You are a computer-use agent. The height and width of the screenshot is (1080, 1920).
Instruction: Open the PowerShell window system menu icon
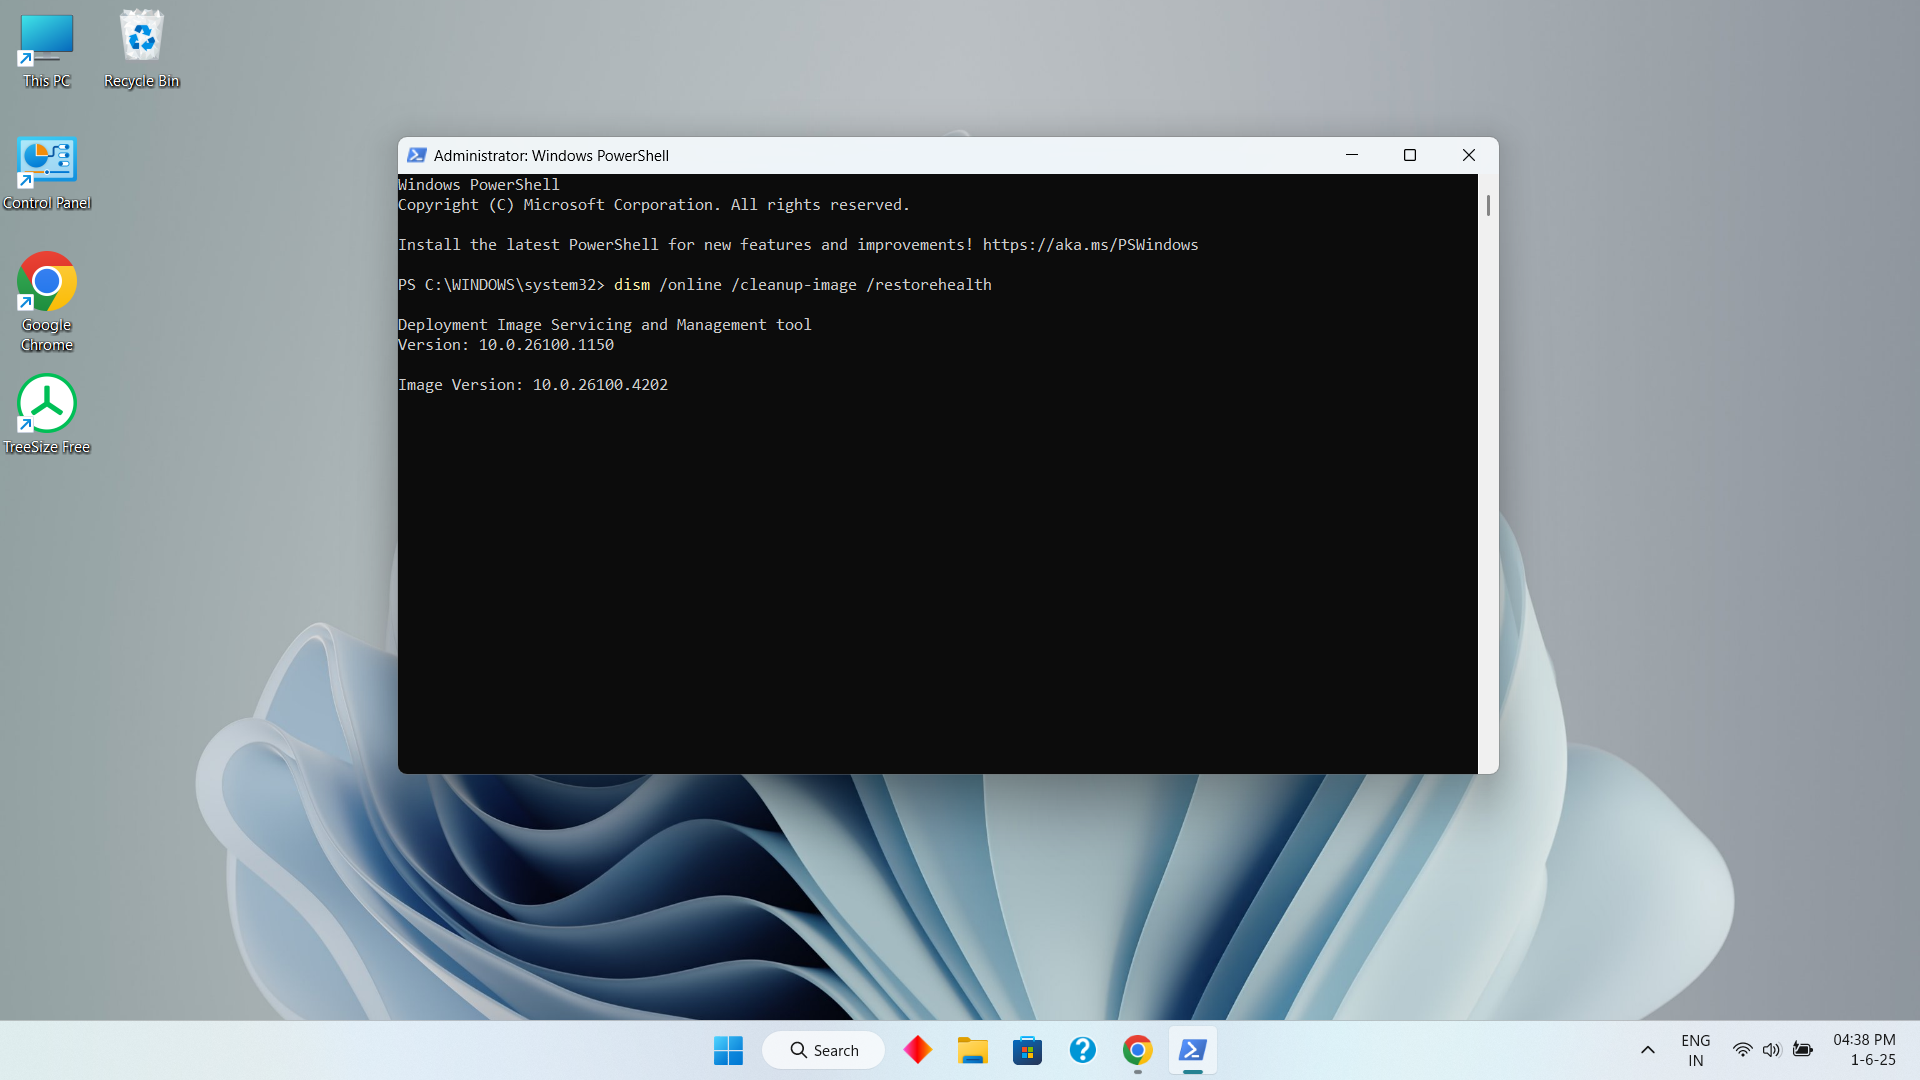coord(417,155)
